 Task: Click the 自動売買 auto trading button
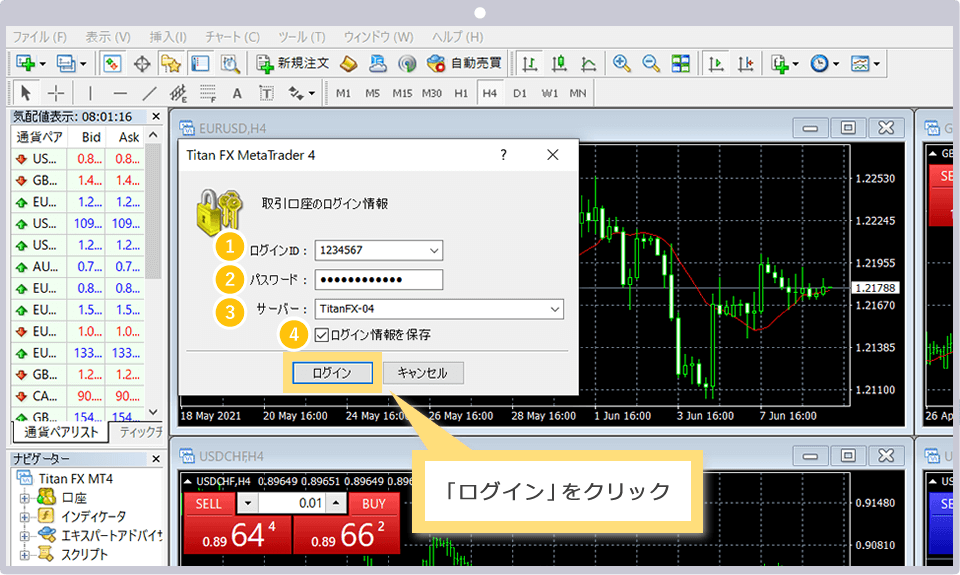pyautogui.click(x=464, y=63)
